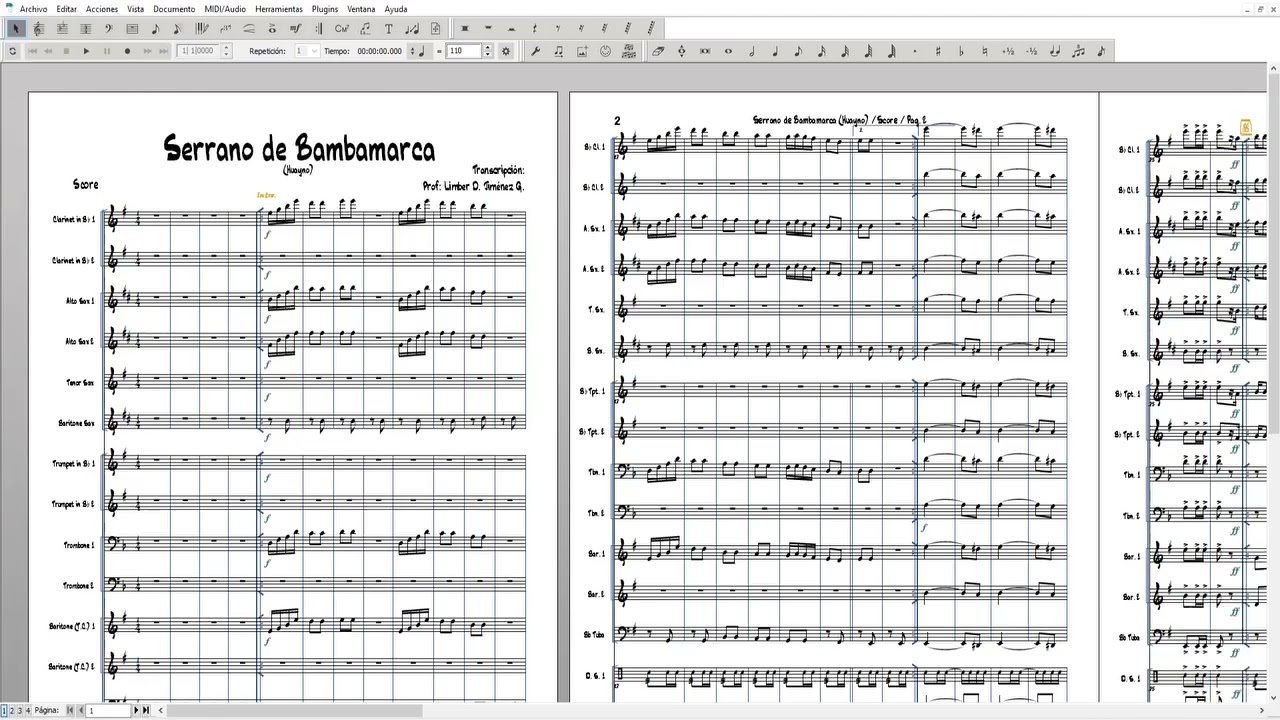Toggle the loop refresh icon in playback bar

point(12,51)
